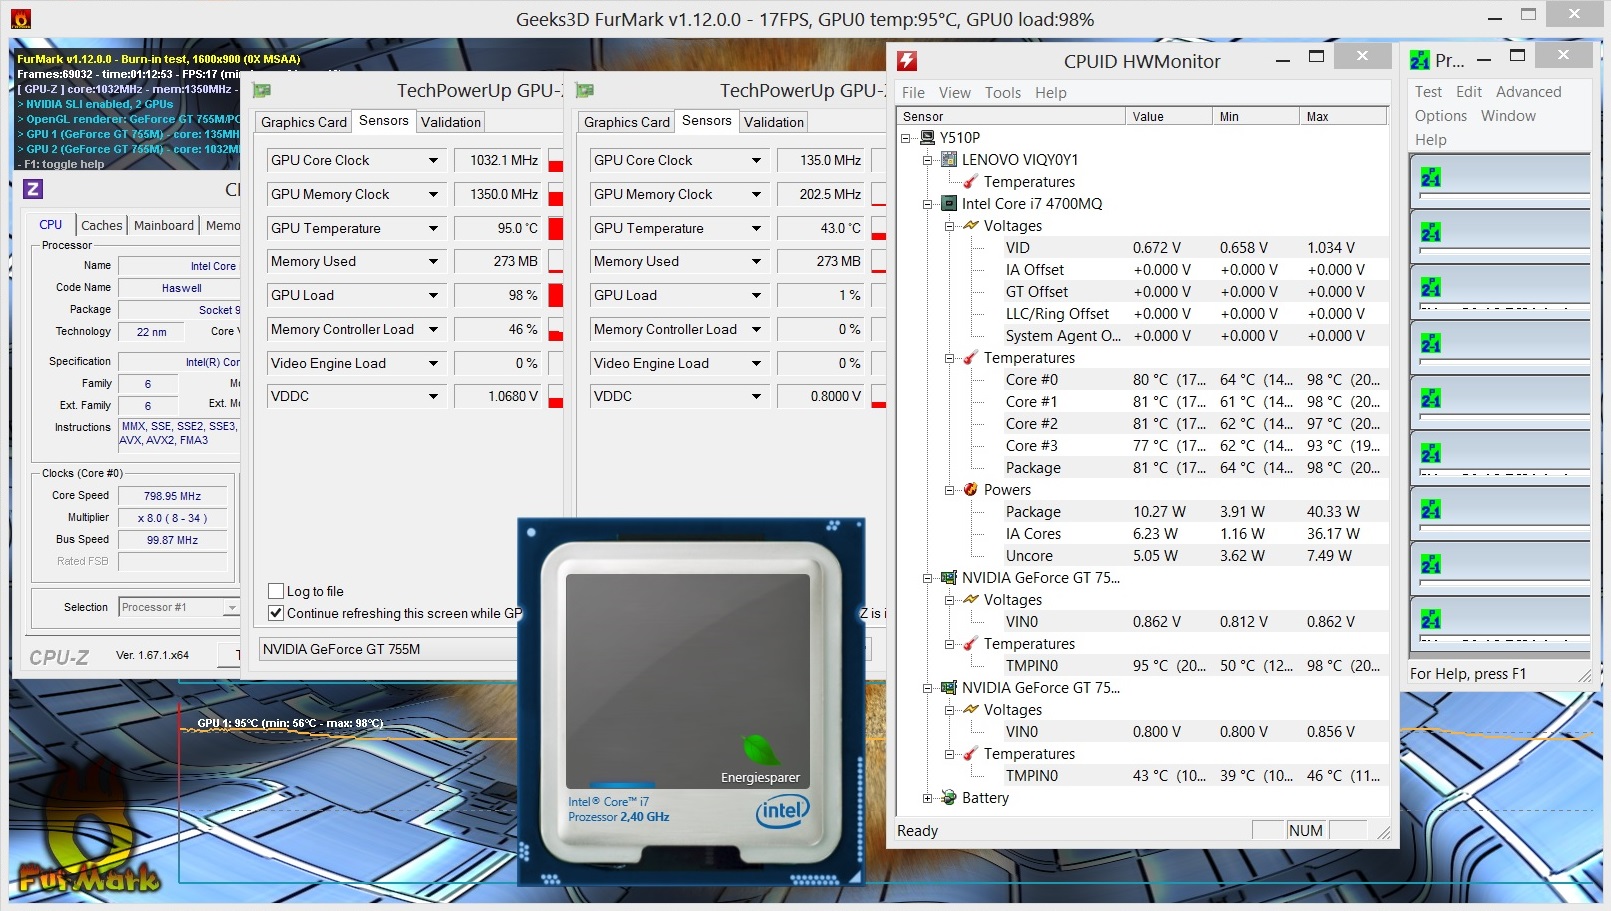Click the Temperatures icon under LENOVO VIQY0Y1
The height and width of the screenshot is (911, 1611).
click(970, 182)
